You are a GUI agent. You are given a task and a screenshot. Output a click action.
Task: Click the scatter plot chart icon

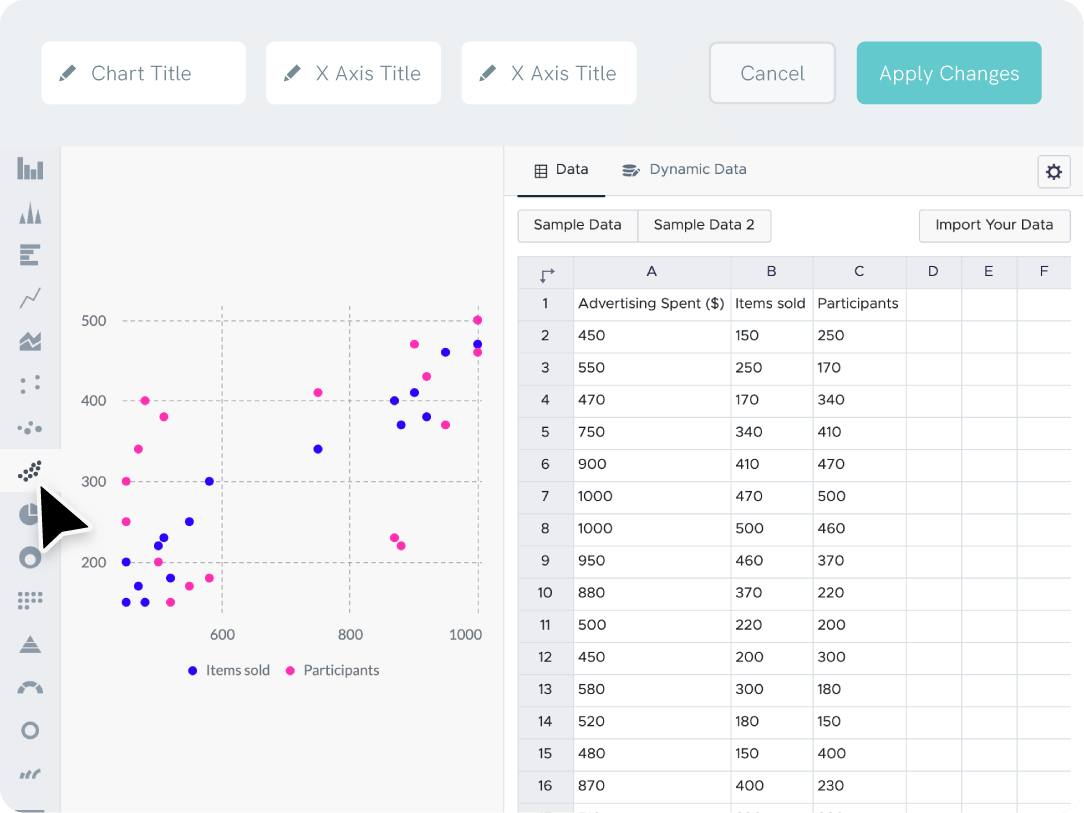click(x=30, y=471)
